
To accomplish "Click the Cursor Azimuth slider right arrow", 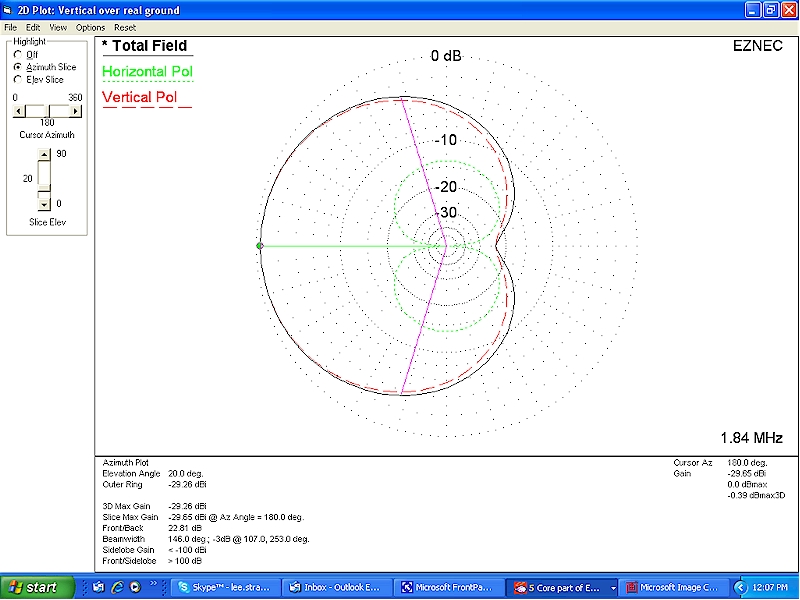I will [76, 110].
